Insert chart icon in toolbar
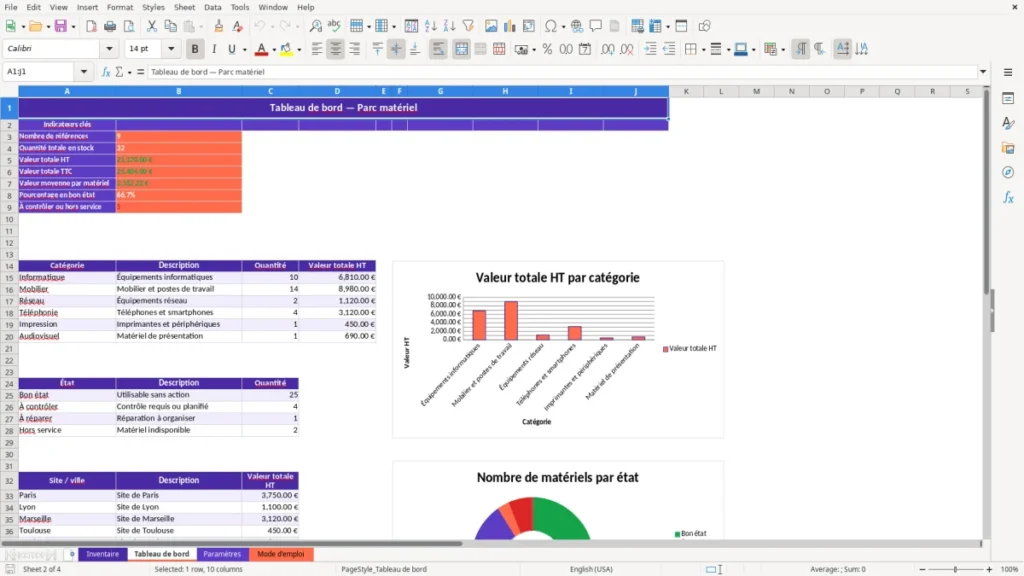The image size is (1024, 576). click(510, 26)
